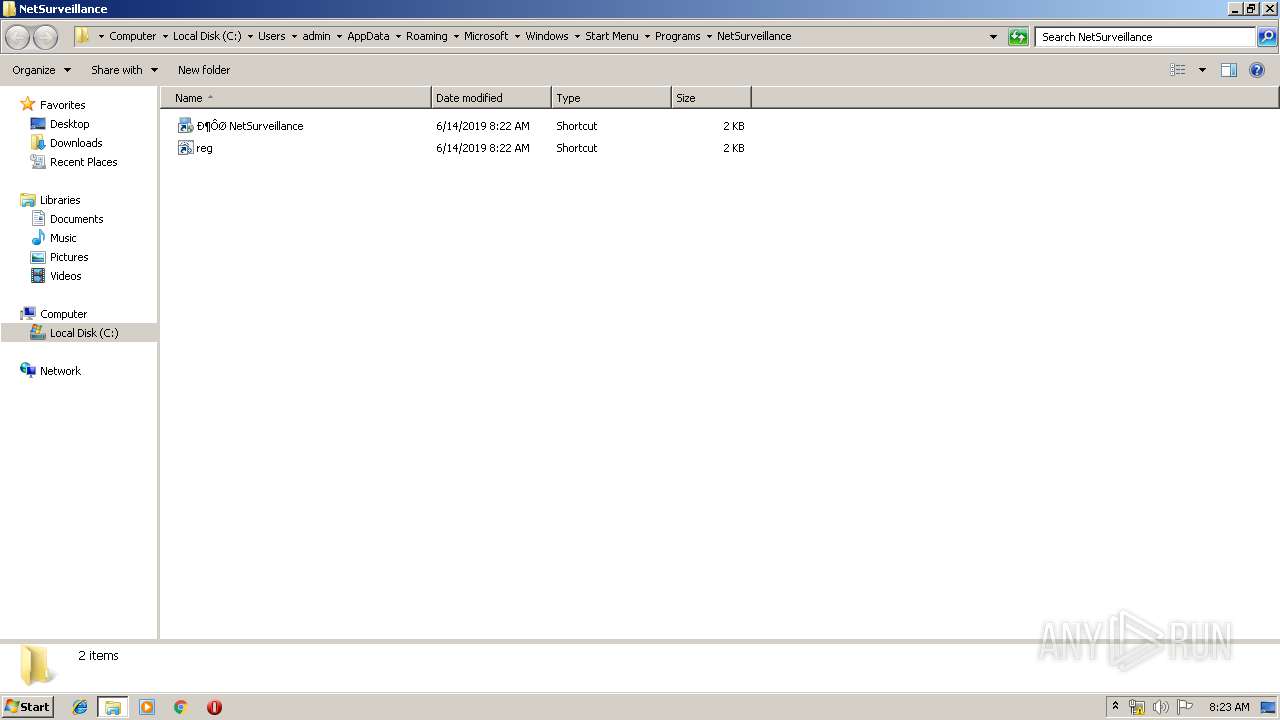Screen dimensions: 1280x720
Task: Open Network in the navigation pane
Action: (60, 371)
